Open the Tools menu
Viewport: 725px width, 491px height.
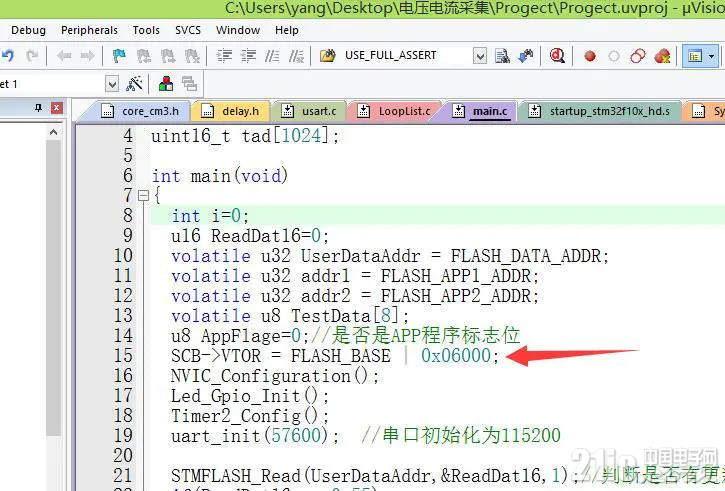146,31
